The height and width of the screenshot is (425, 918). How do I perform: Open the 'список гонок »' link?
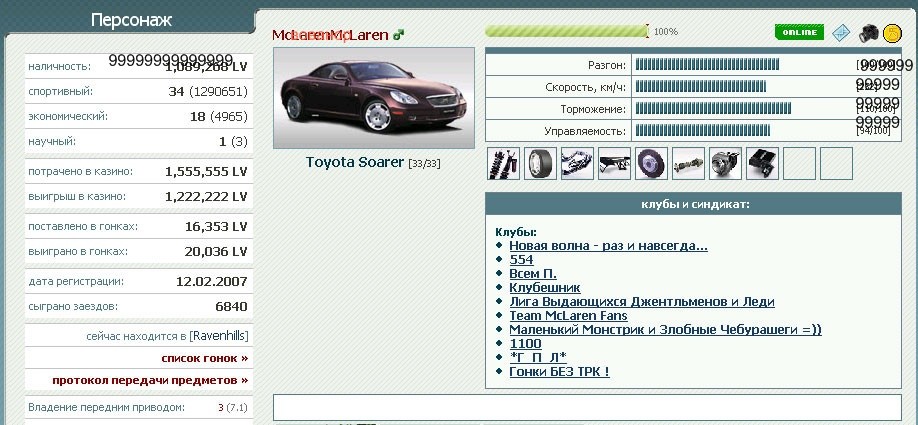(x=205, y=358)
